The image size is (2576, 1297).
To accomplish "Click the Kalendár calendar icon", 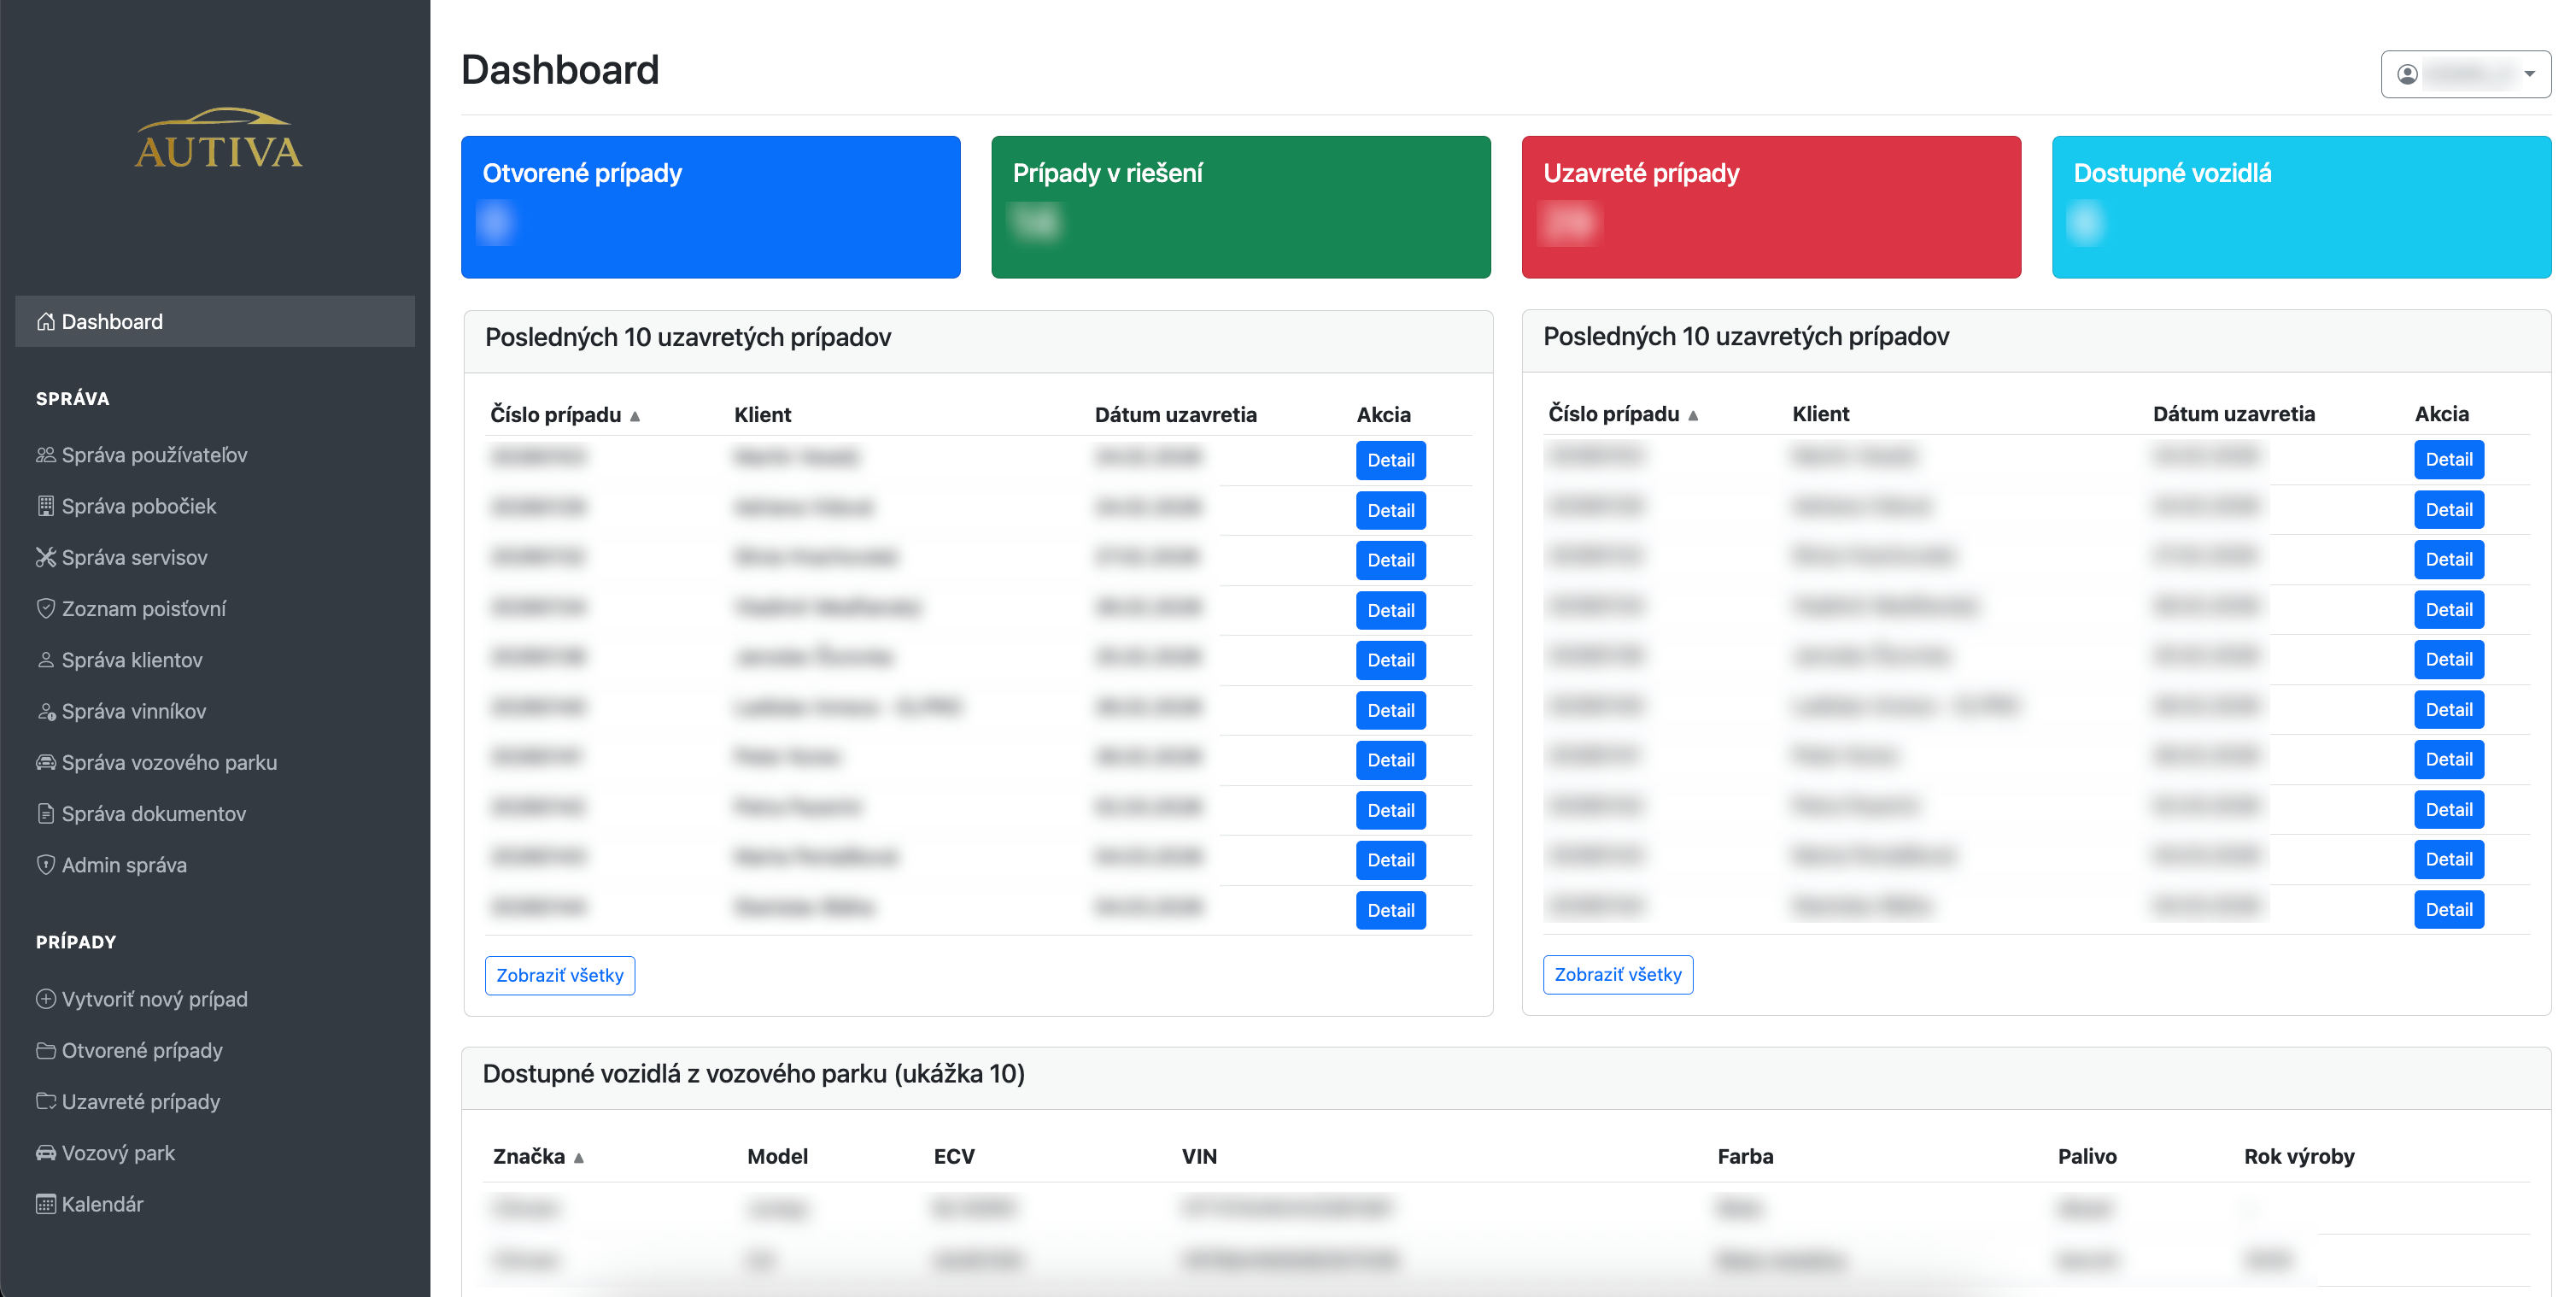I will click(46, 1204).
